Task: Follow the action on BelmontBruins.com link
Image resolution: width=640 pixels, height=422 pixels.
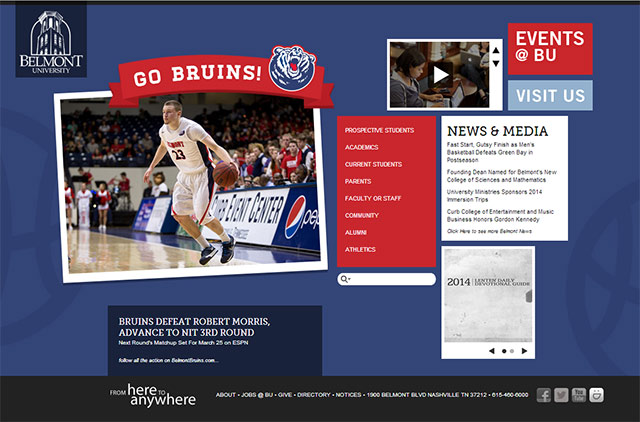Action: point(169,360)
